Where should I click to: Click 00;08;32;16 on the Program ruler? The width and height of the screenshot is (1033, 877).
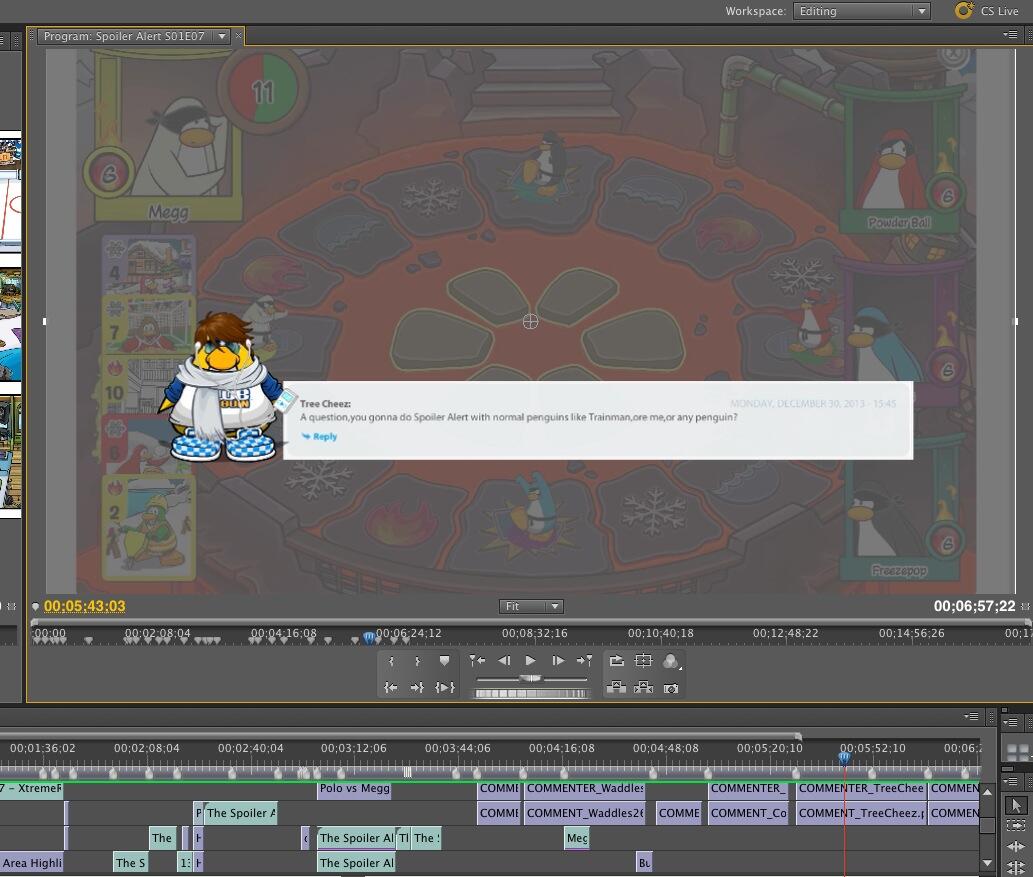534,633
